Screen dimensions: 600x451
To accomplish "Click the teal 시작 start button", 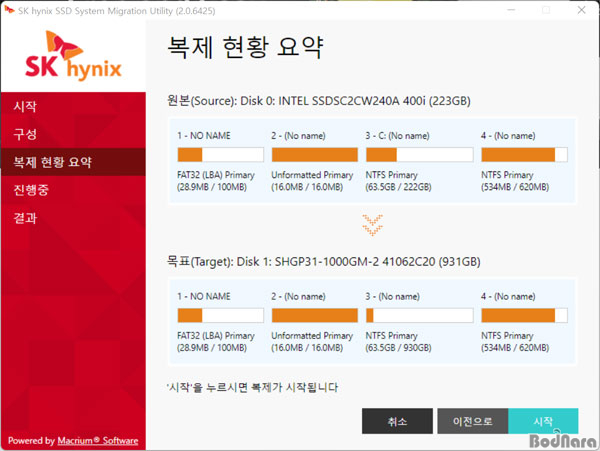I will pyautogui.click(x=543, y=421).
